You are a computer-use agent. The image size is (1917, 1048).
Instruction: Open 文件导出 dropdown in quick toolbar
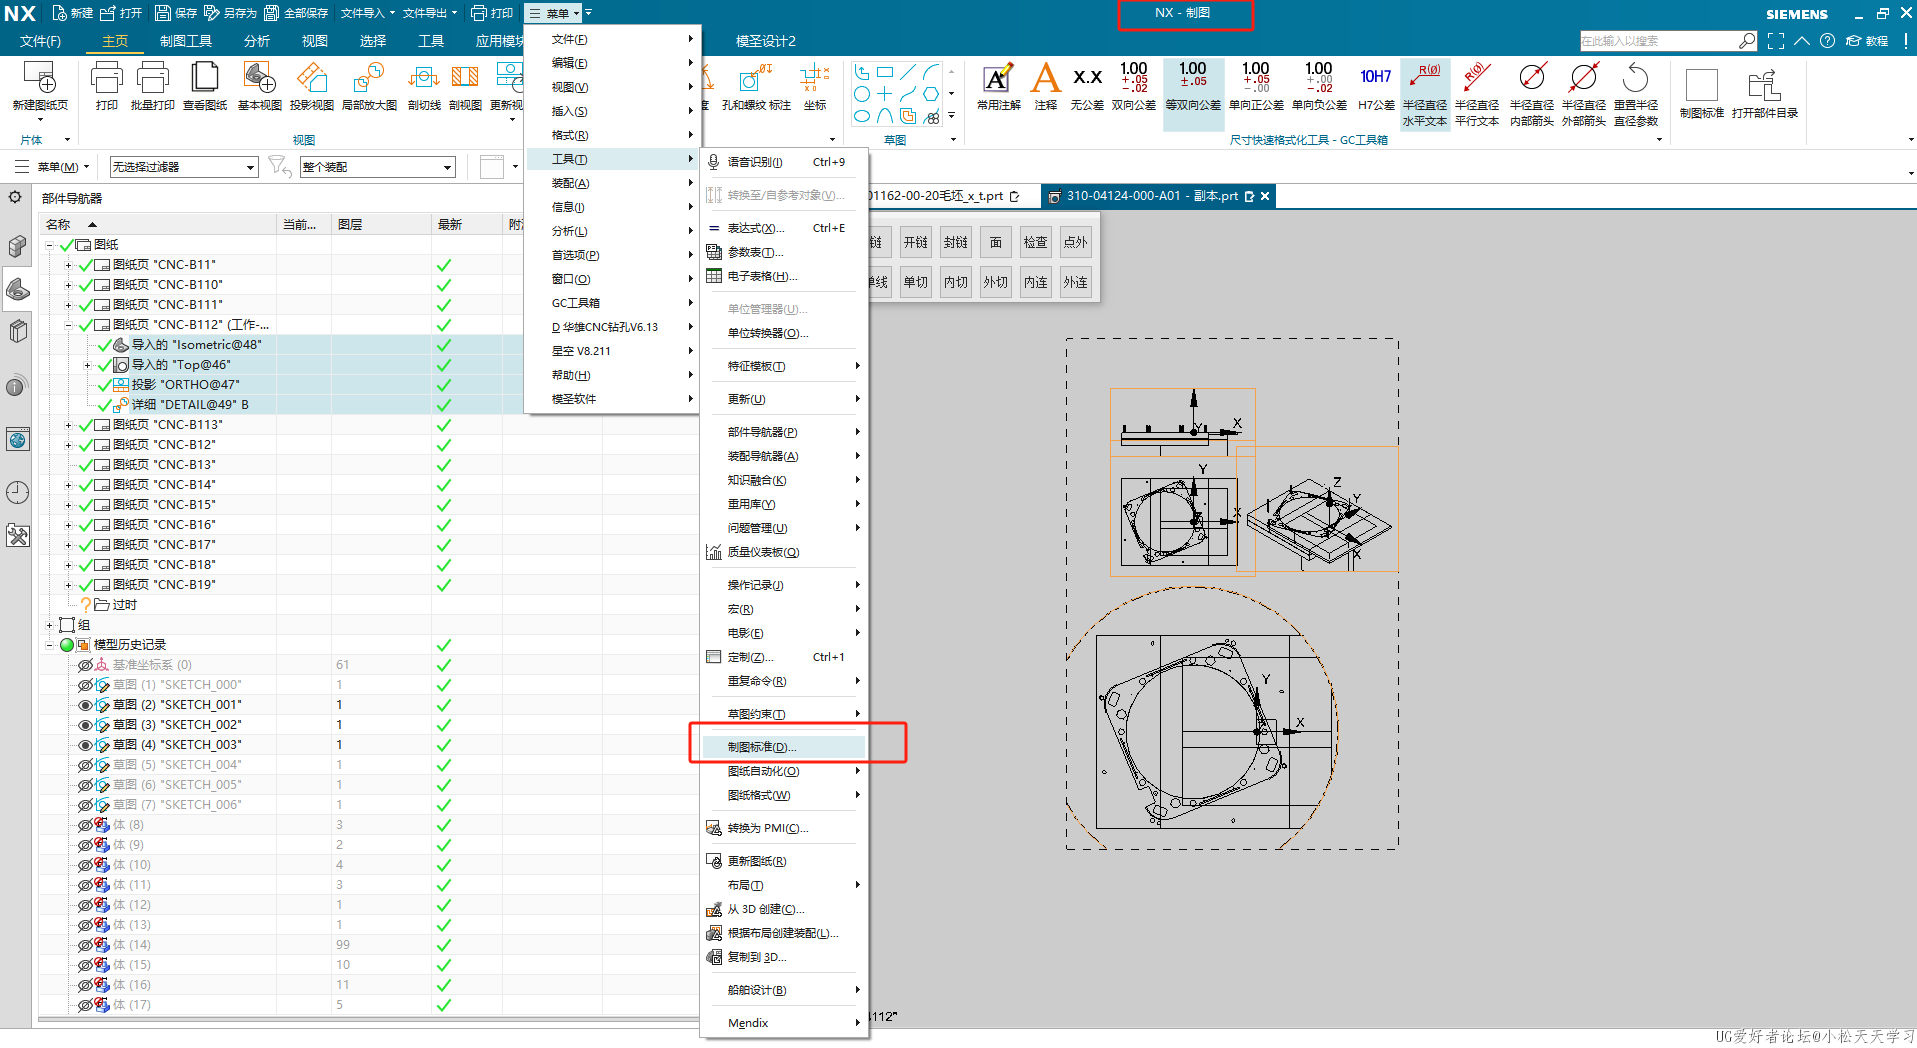(430, 13)
